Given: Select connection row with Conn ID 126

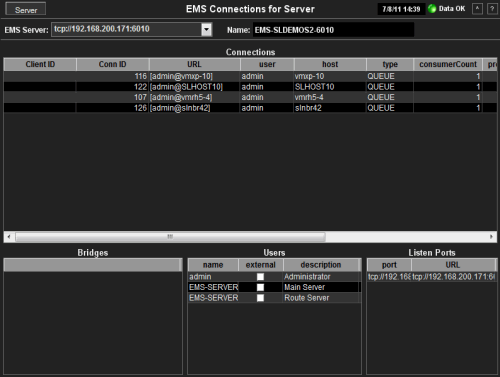Looking at the screenshot, I should 250,108.
